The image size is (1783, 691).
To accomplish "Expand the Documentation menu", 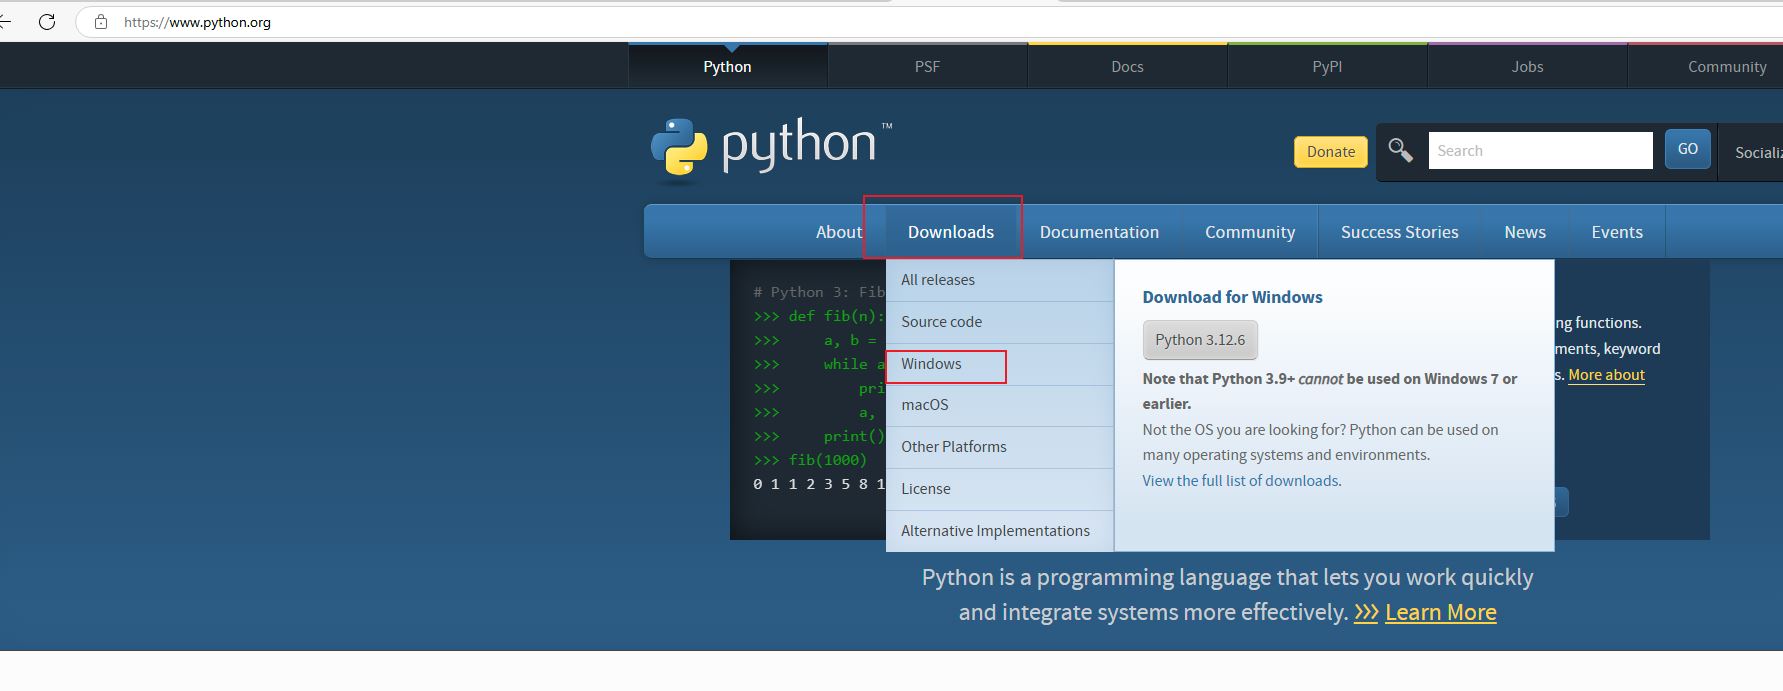I will (1099, 232).
